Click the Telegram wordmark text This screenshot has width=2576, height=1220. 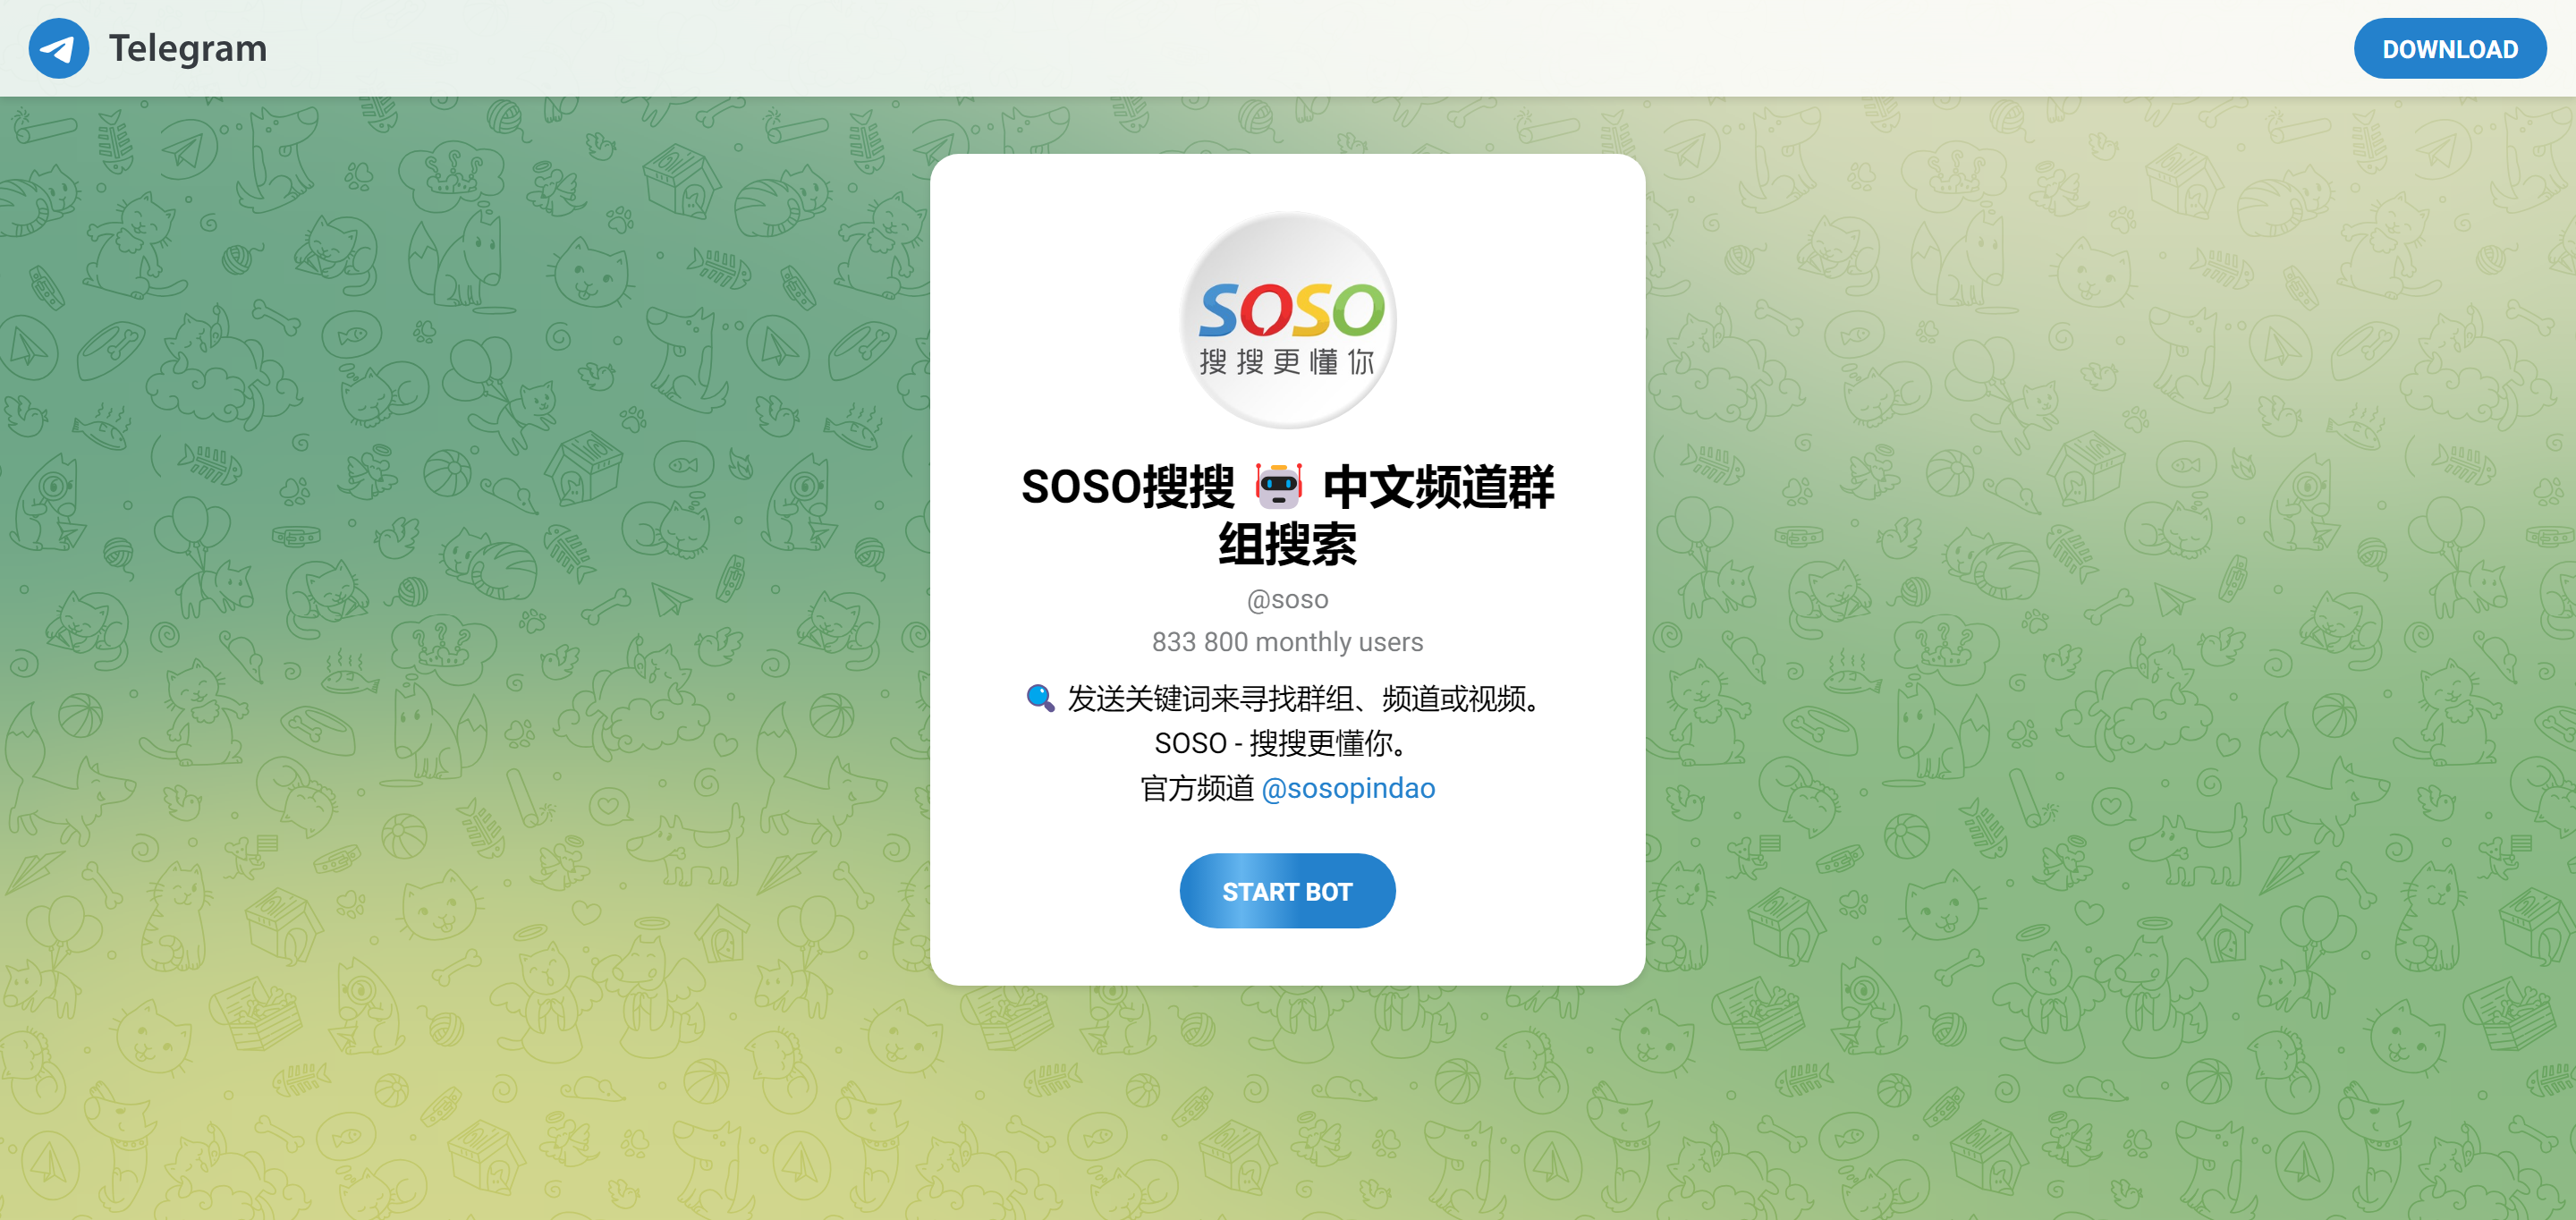pyautogui.click(x=188, y=48)
